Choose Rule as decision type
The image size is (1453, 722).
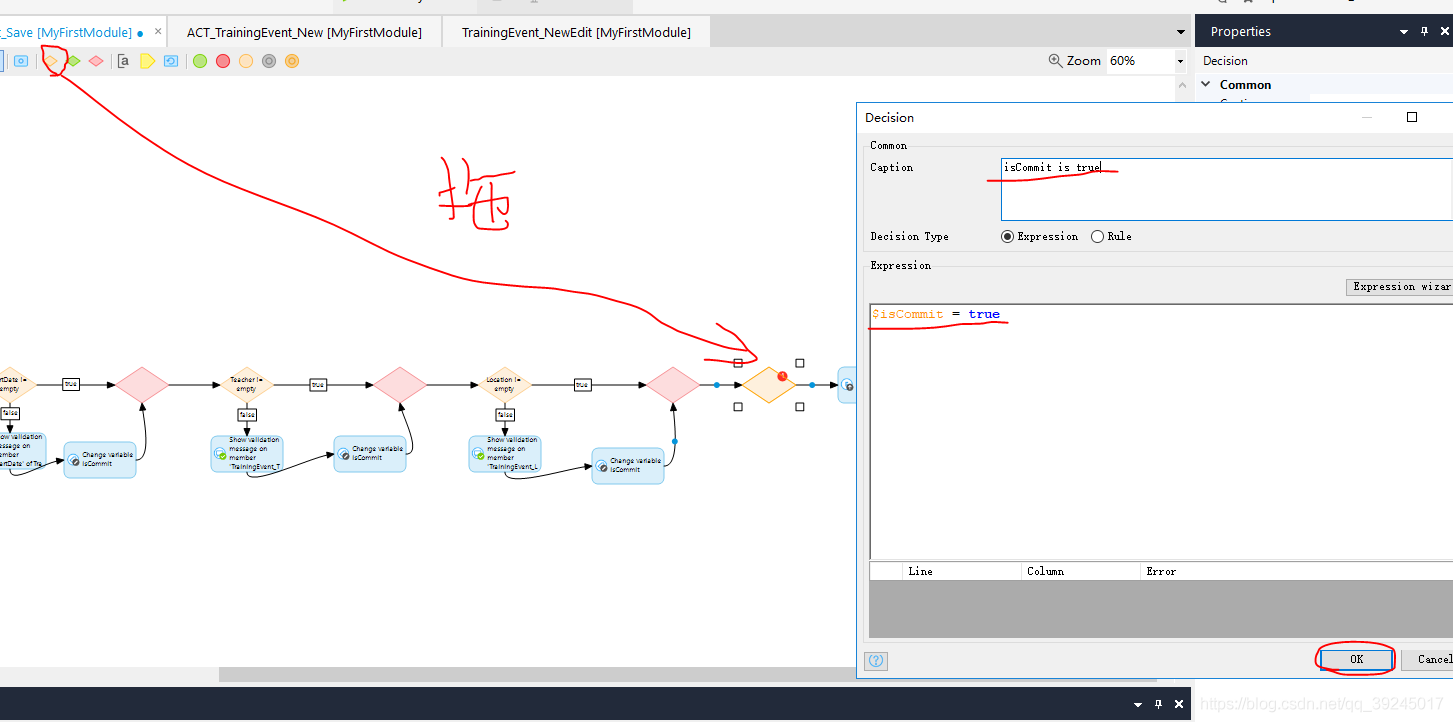pos(1098,237)
